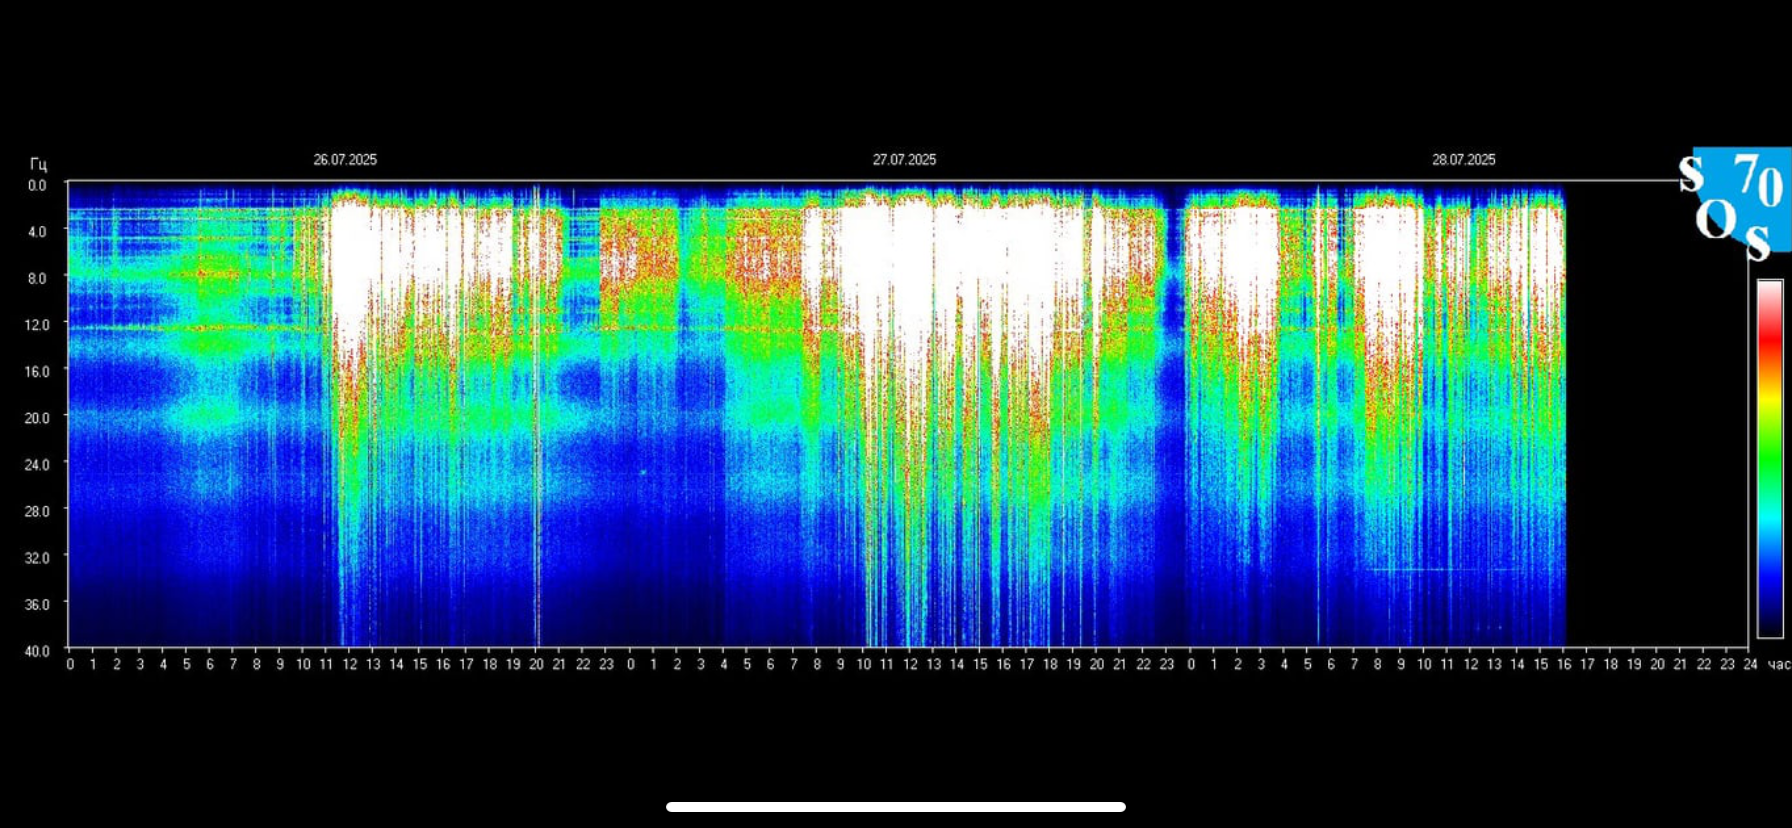
Task: Click the vertical color intensity scale bar
Action: (x=1769, y=458)
